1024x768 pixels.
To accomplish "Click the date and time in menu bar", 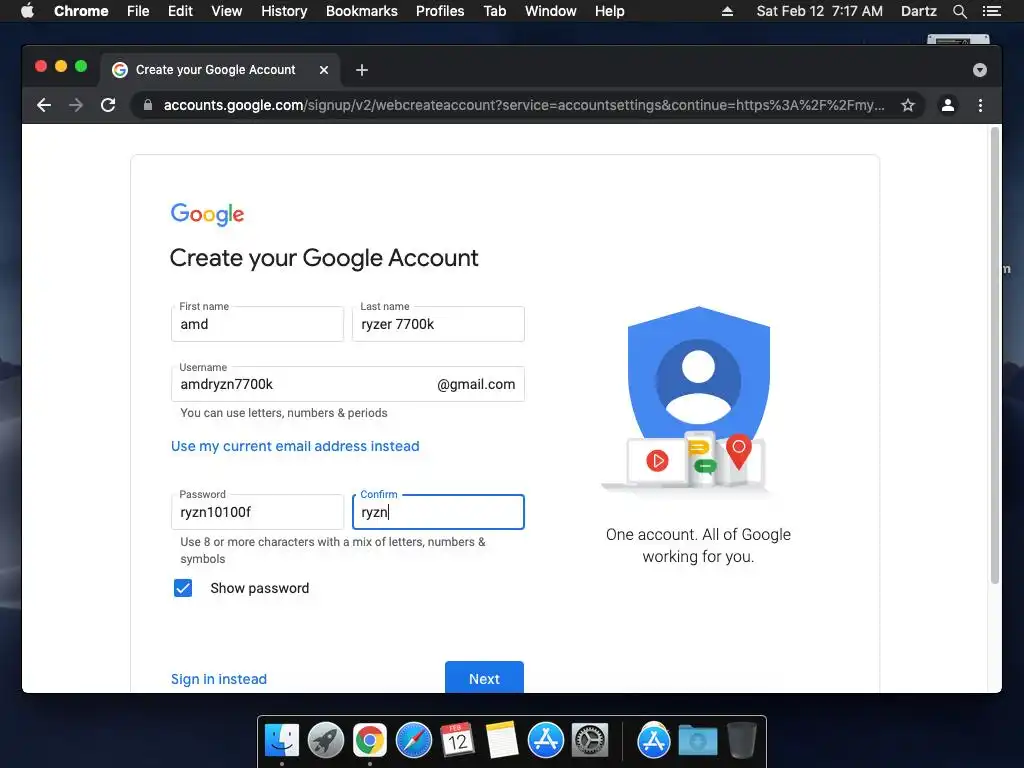I will (820, 11).
